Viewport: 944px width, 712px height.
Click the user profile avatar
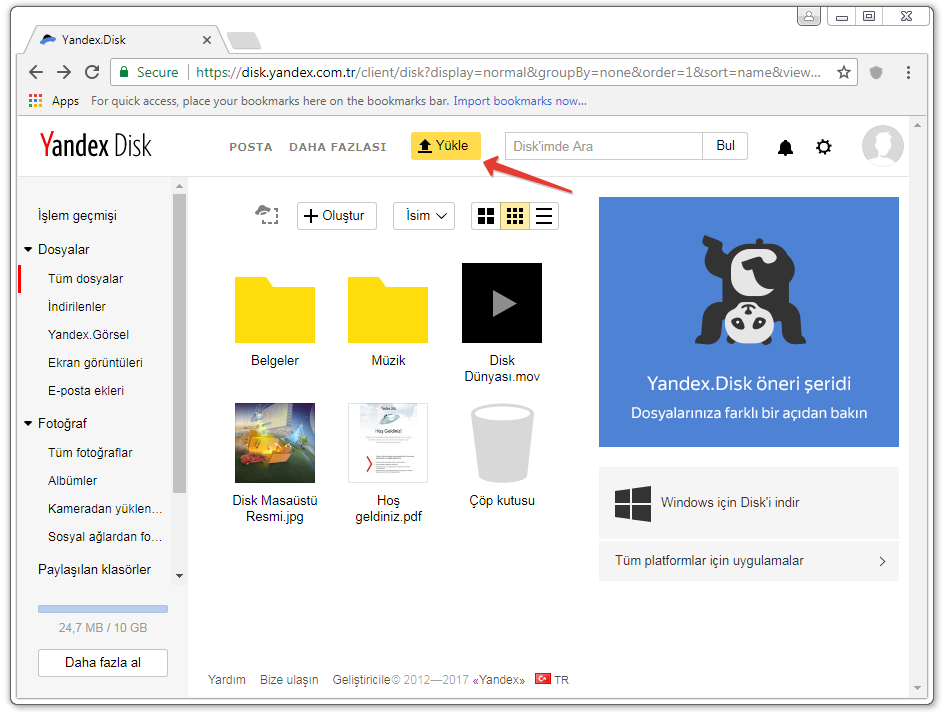click(x=882, y=146)
